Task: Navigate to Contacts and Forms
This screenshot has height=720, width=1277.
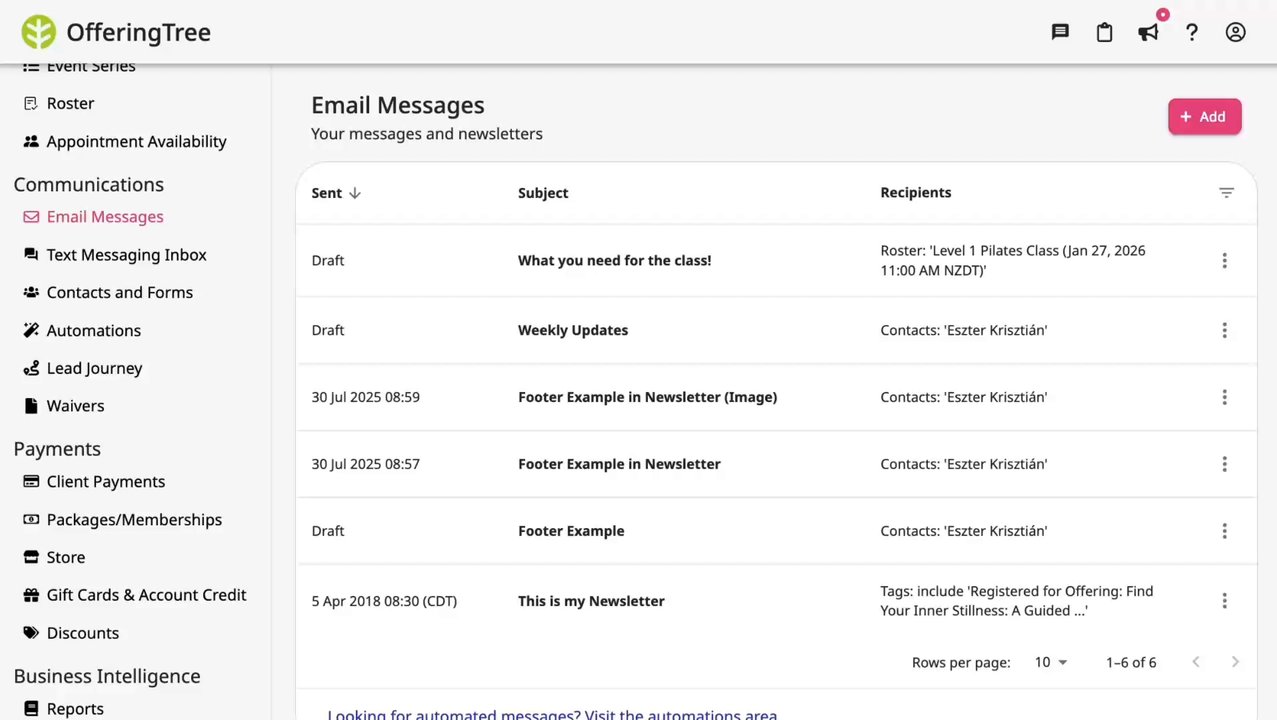Action: [119, 292]
